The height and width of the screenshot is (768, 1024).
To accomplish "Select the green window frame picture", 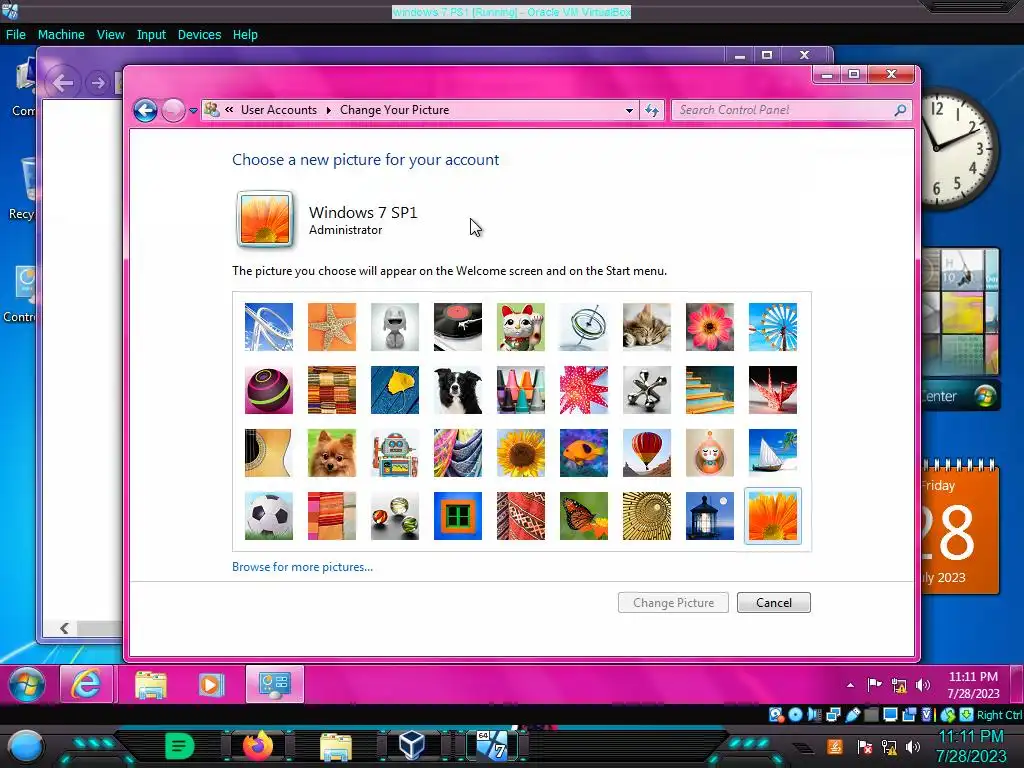I will coord(458,516).
